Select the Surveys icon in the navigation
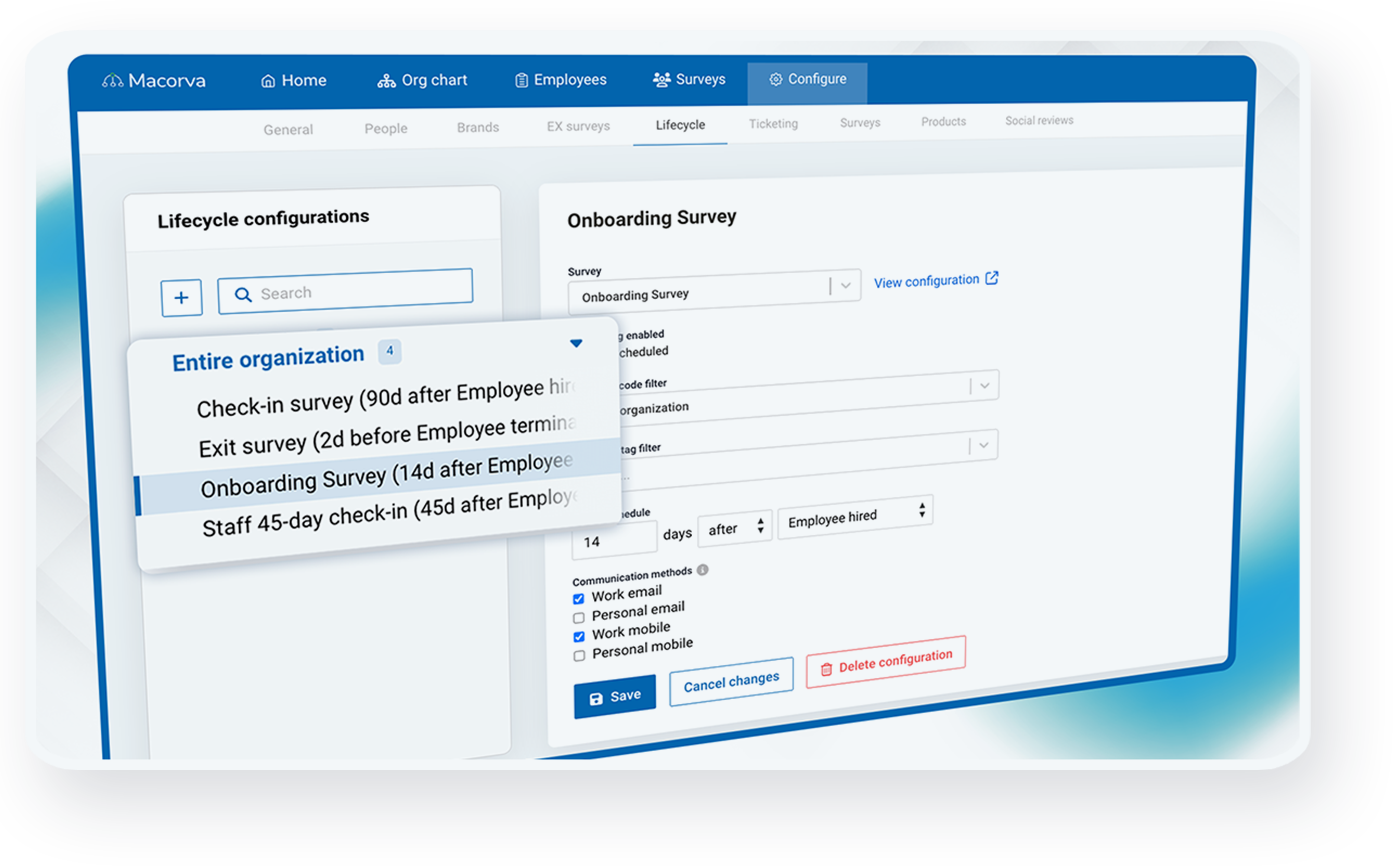 pyautogui.click(x=660, y=78)
